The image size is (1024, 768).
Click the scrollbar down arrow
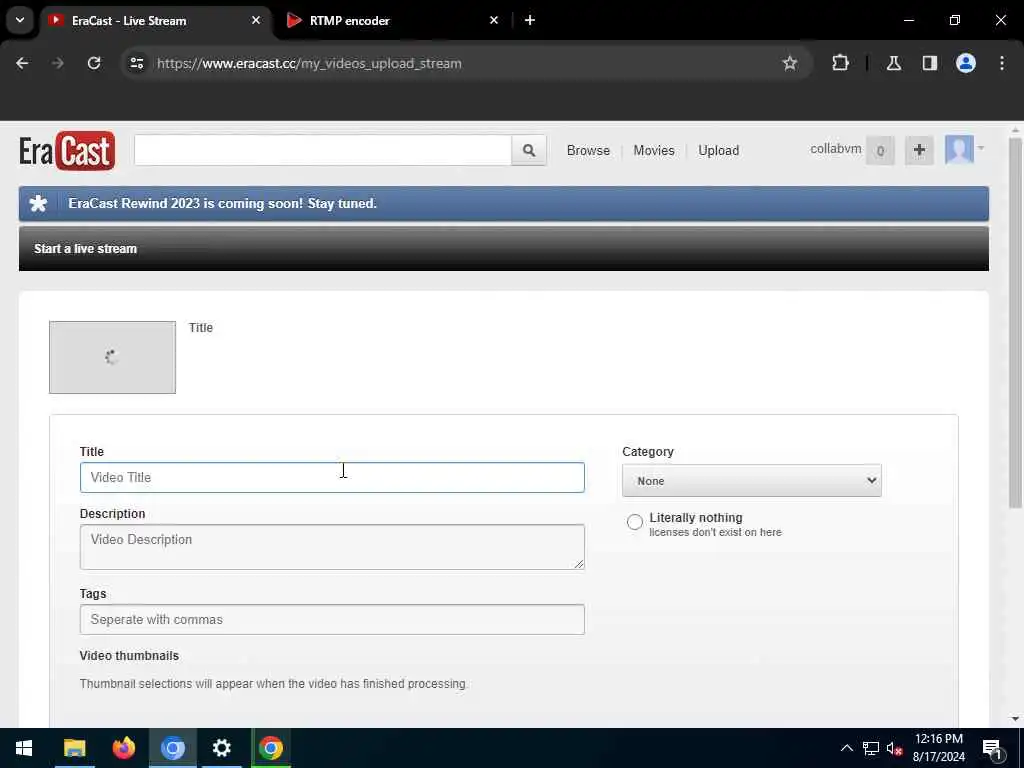[1014, 719]
